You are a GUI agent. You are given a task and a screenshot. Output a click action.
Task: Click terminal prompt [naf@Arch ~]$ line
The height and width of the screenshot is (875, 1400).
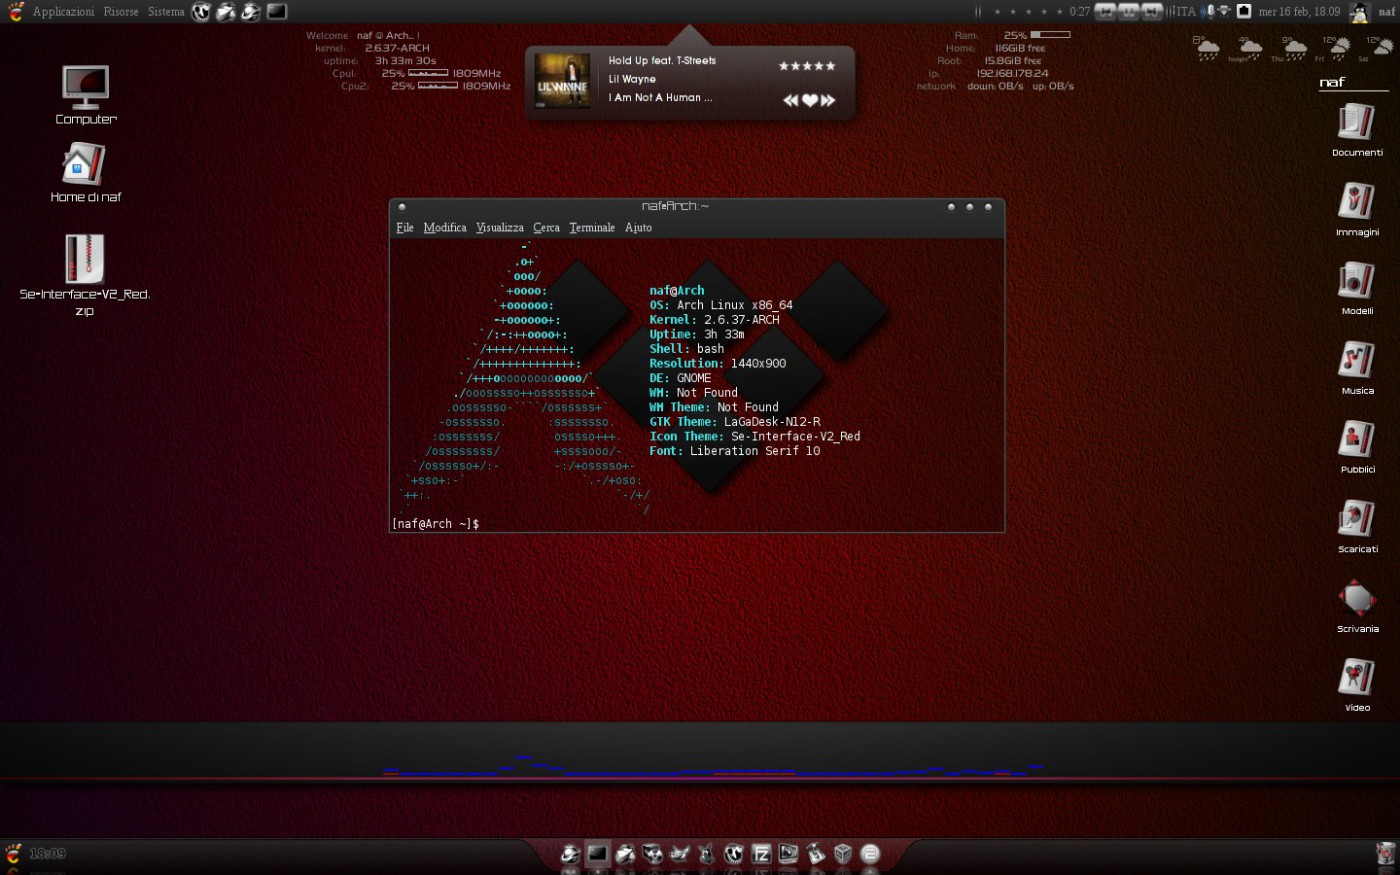pos(436,524)
